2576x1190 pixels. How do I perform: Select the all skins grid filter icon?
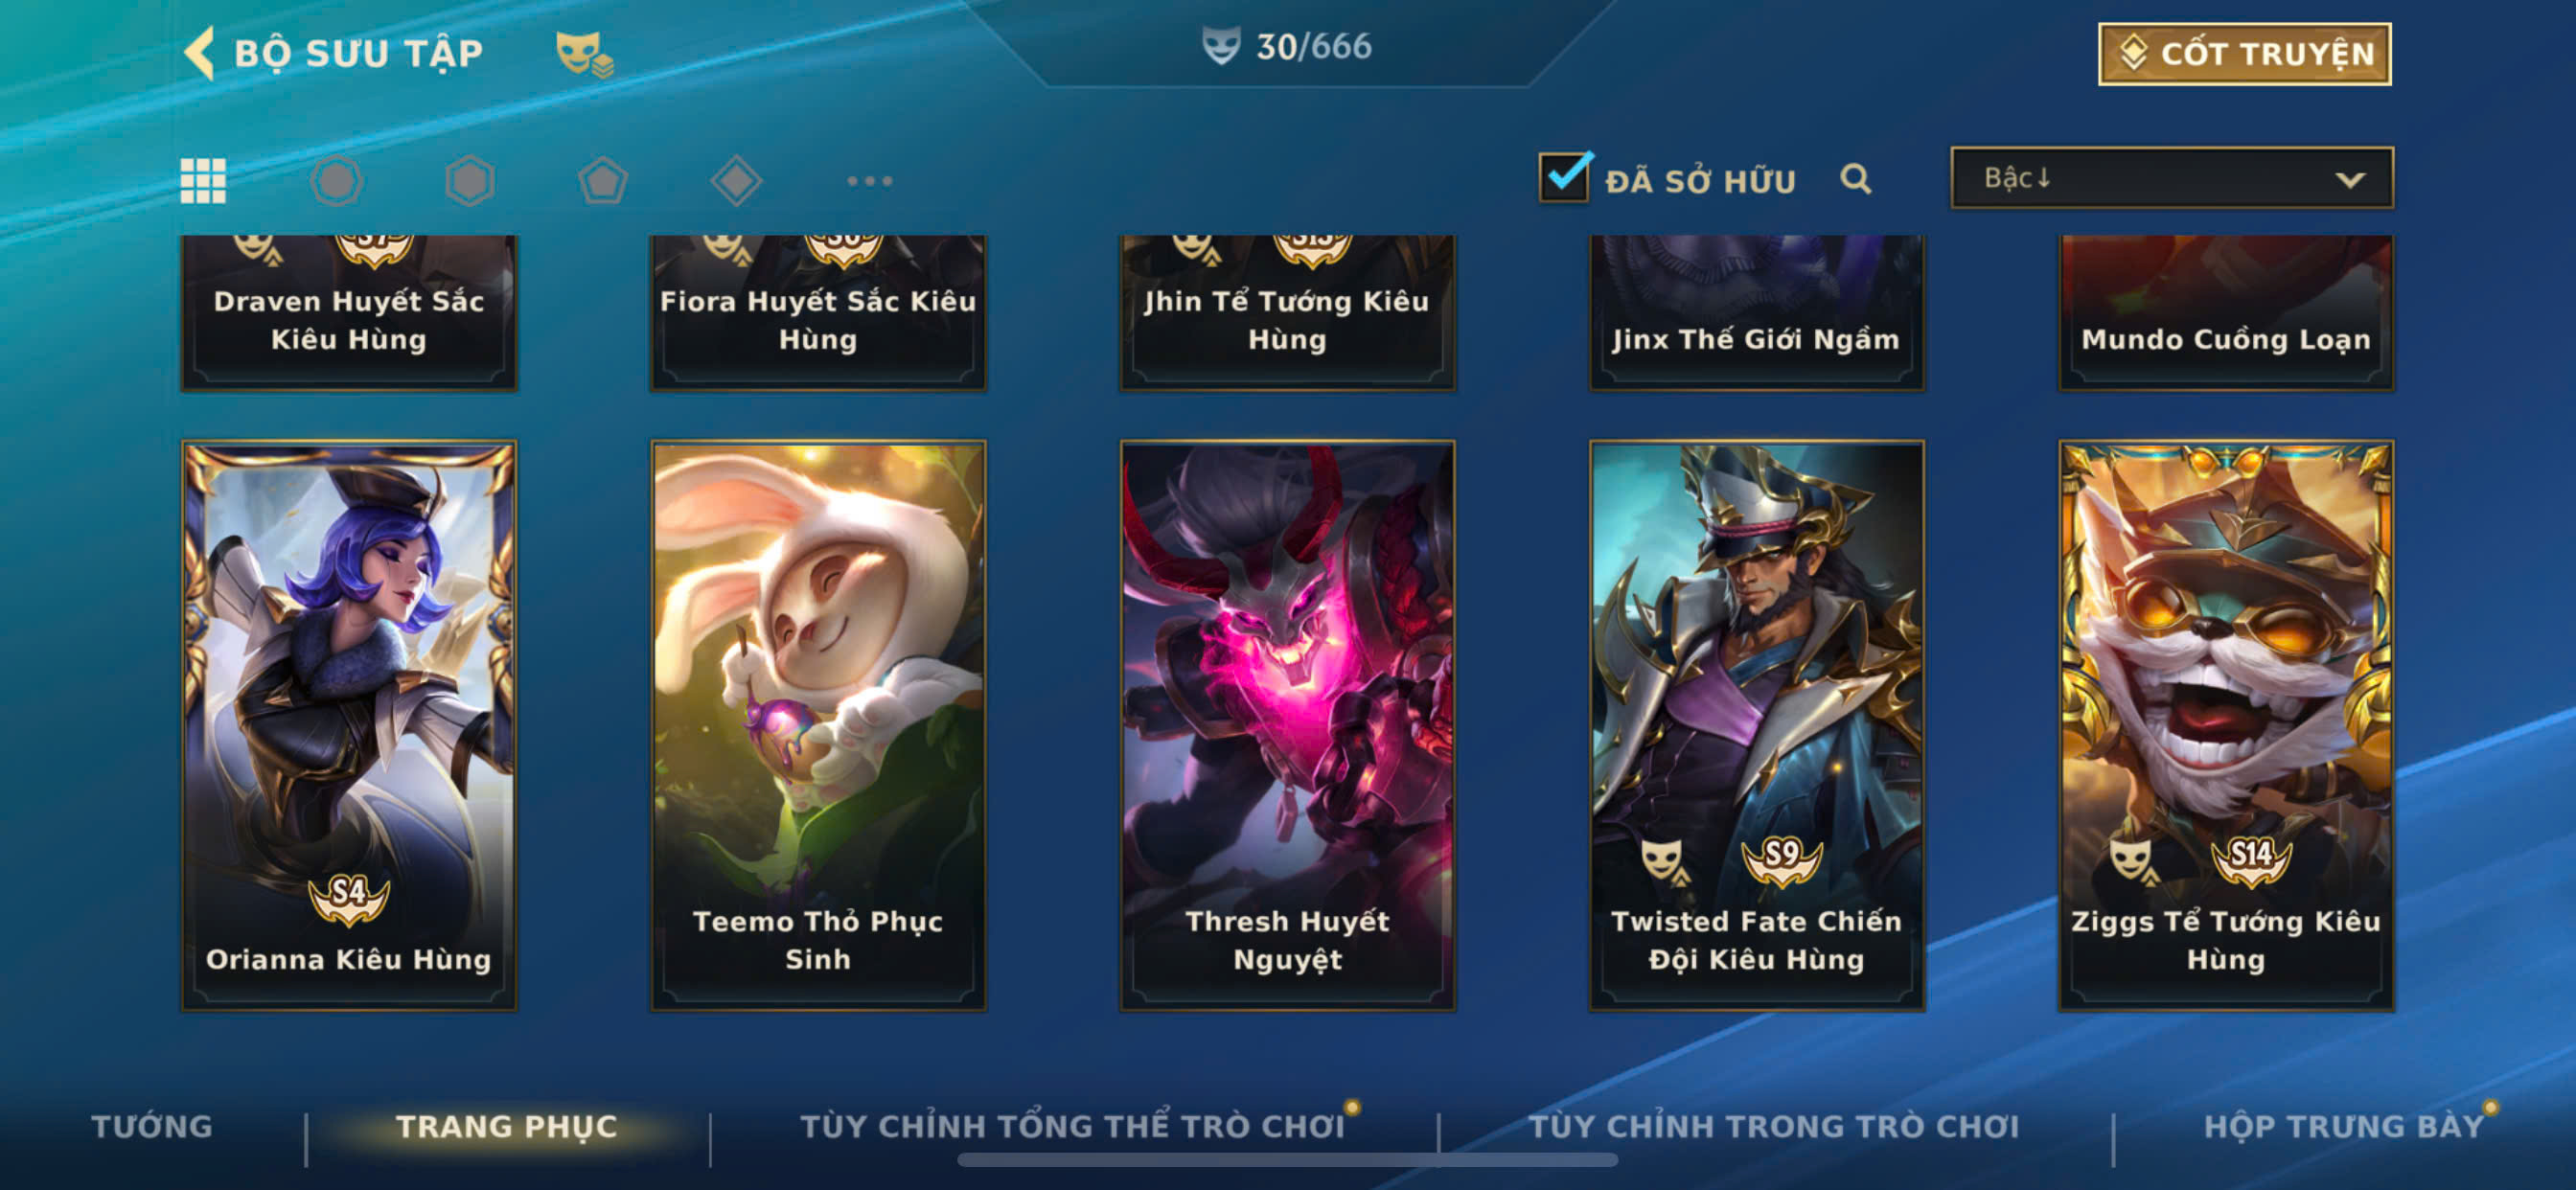pos(203,181)
